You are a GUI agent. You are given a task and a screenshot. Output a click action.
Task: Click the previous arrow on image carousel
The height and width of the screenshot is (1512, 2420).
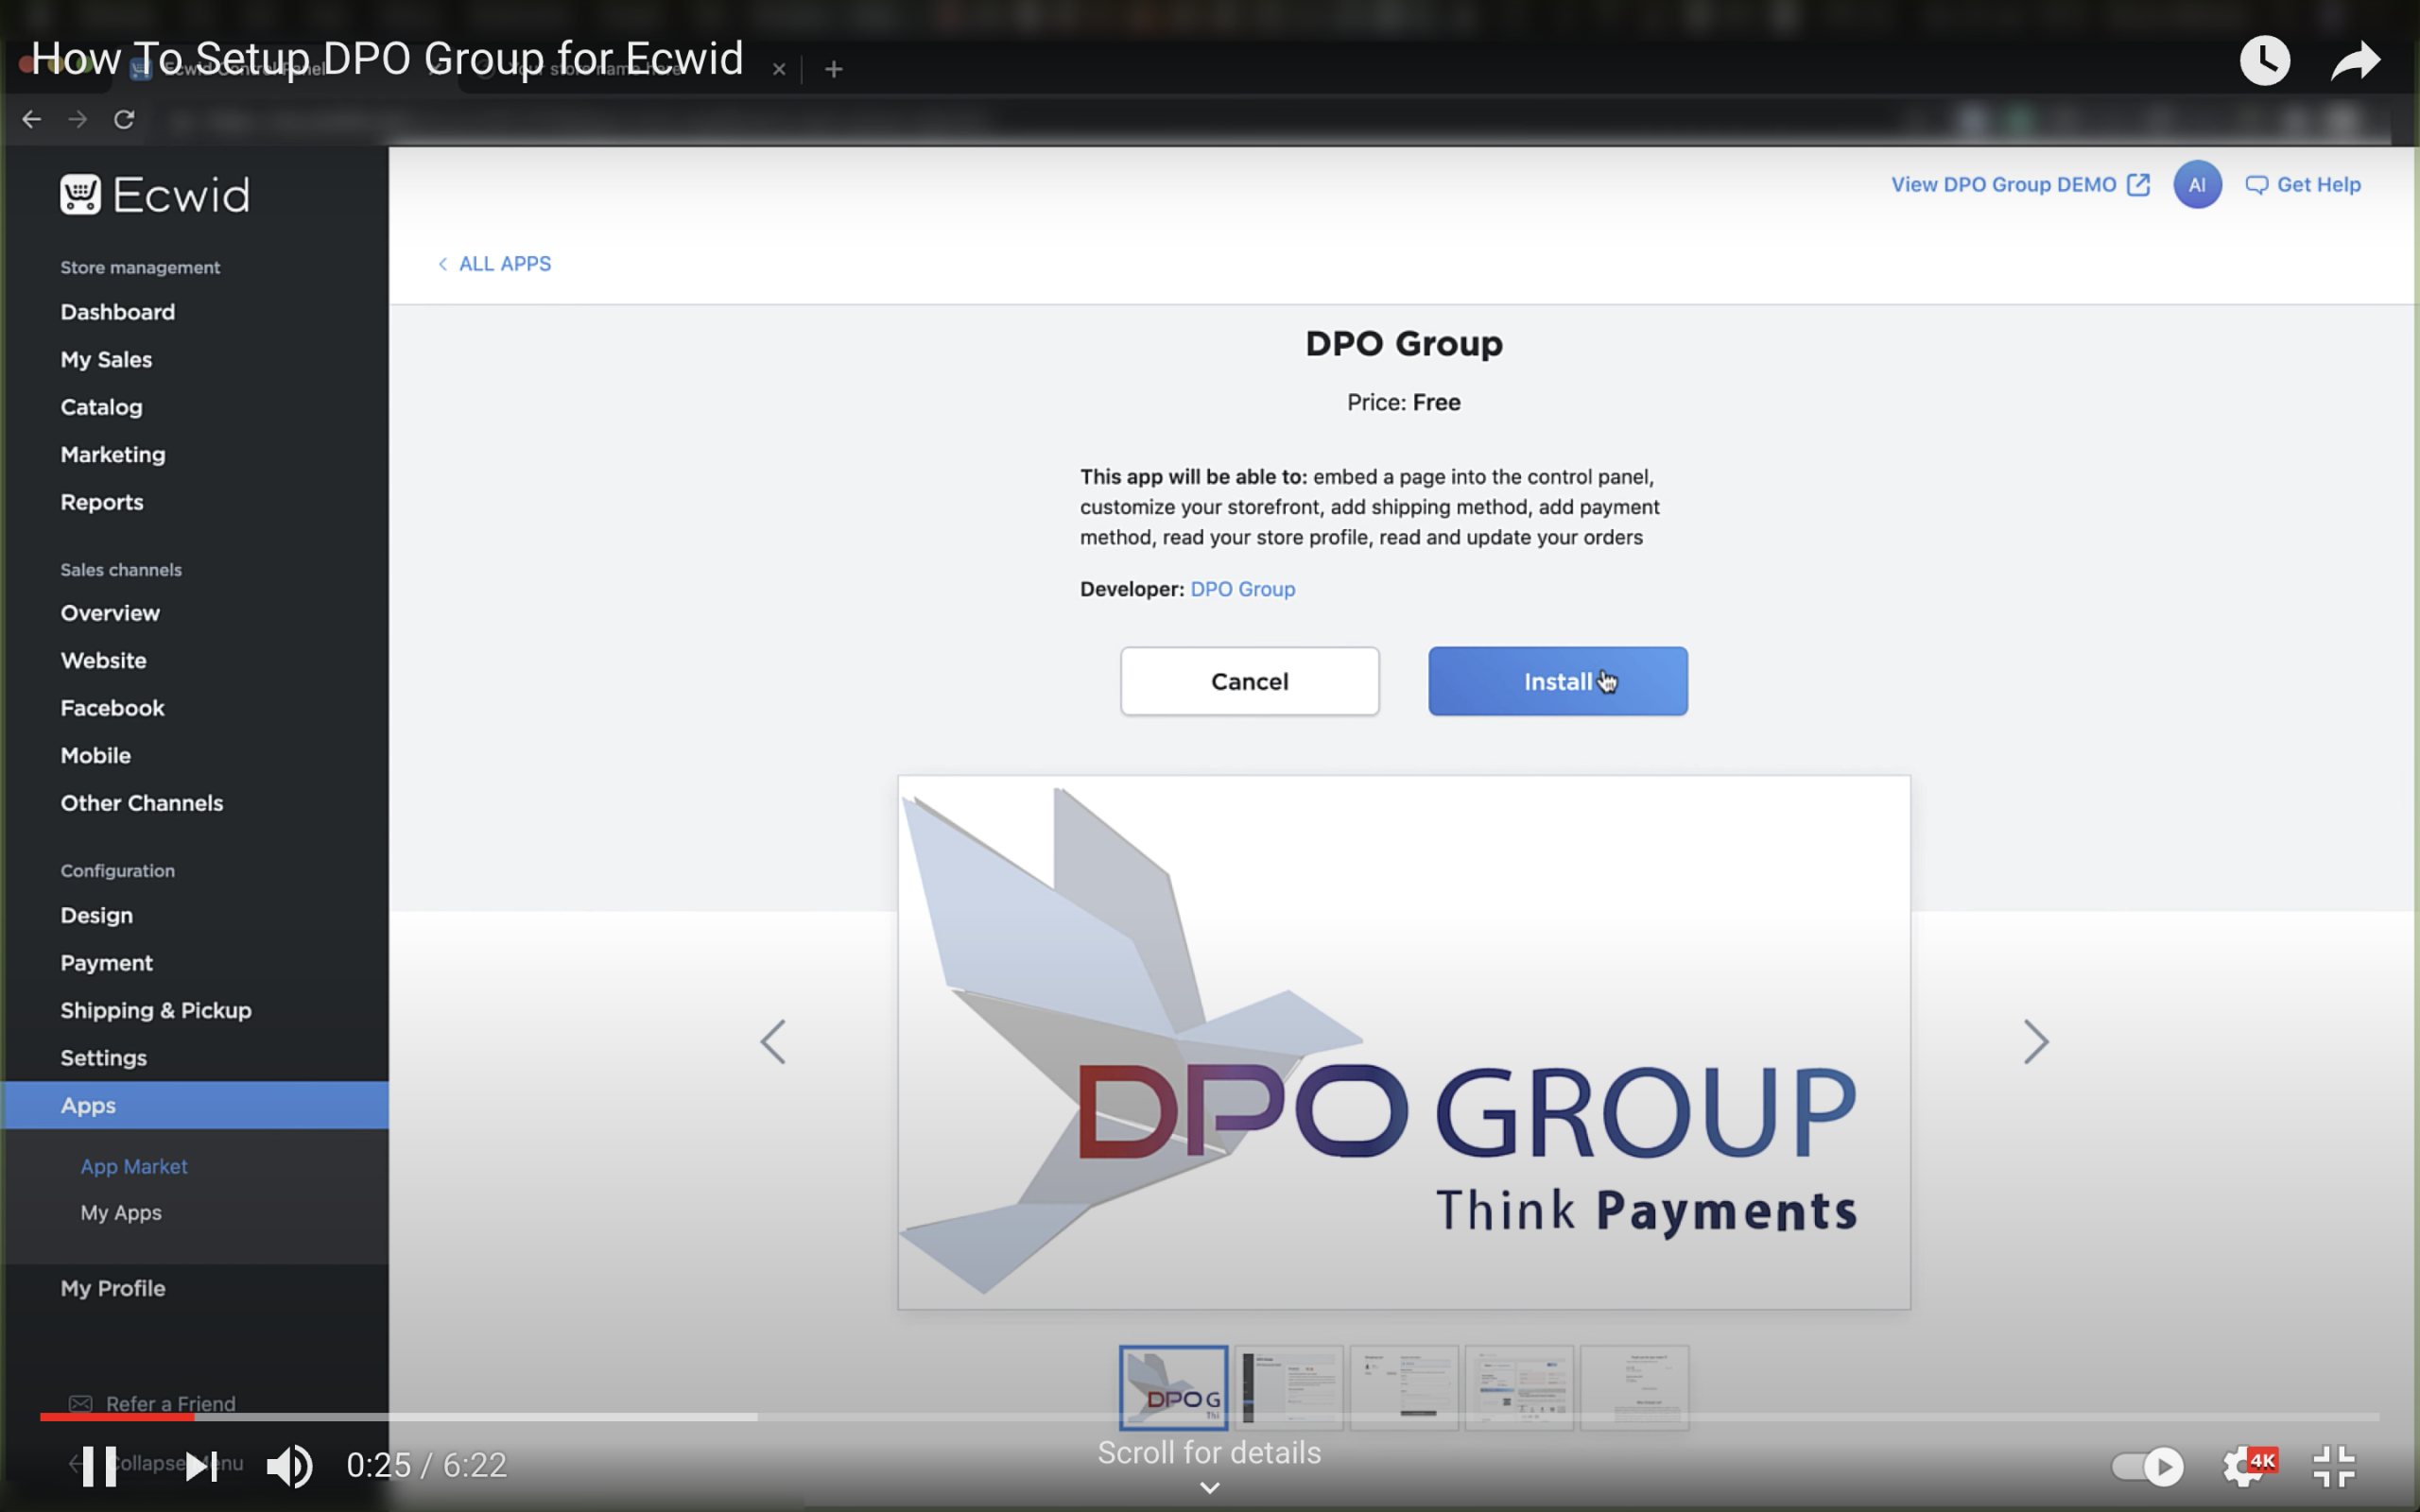pyautogui.click(x=773, y=1039)
